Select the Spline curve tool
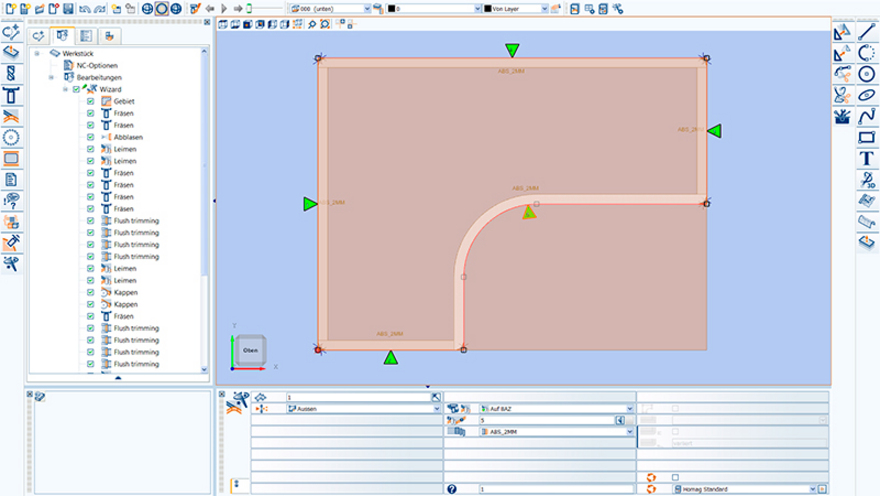Image resolution: width=880 pixels, height=496 pixels. click(x=867, y=116)
